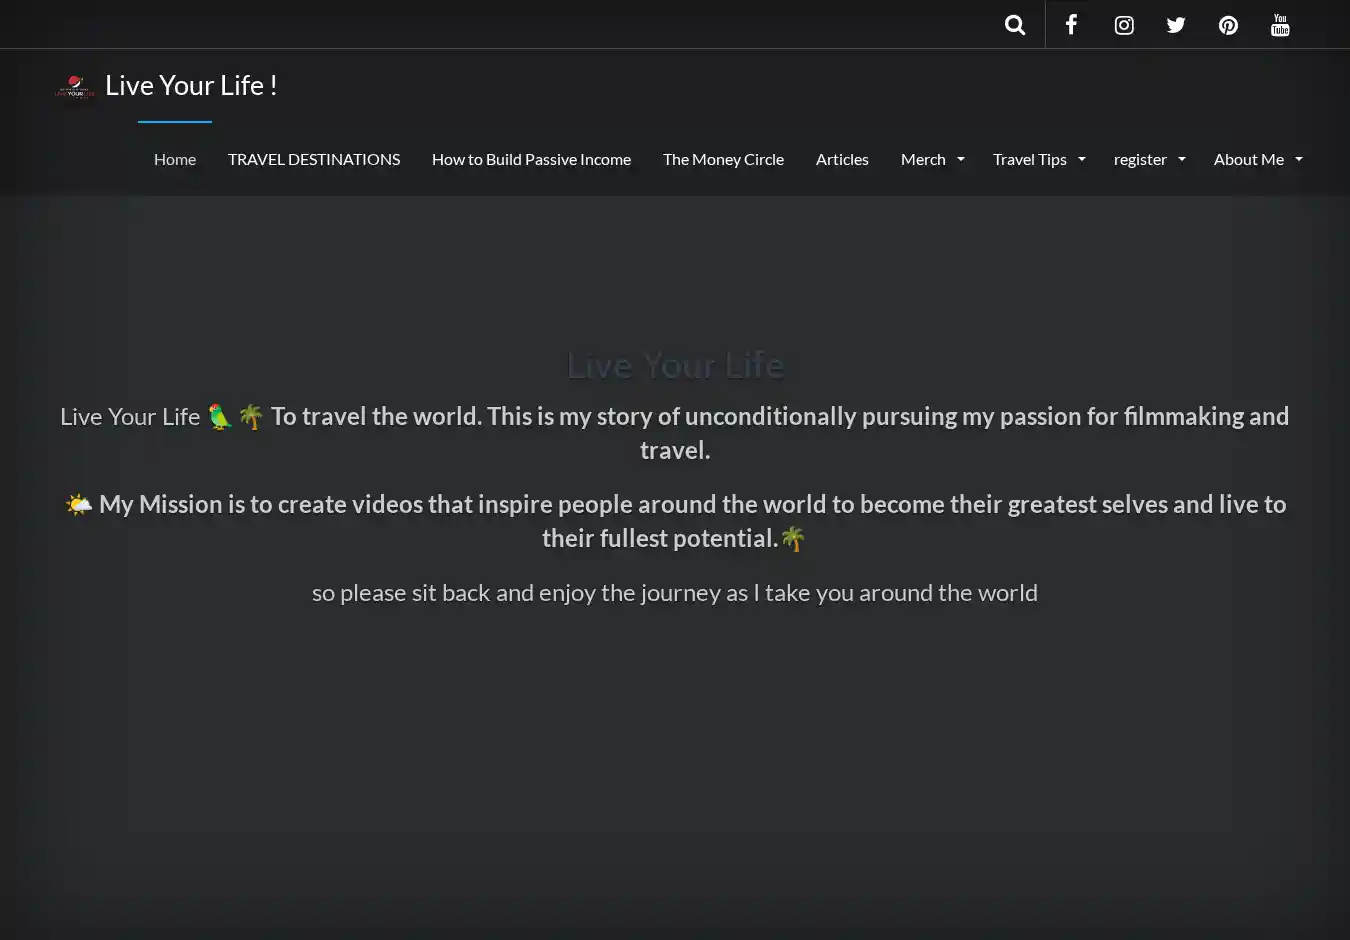Screen dimensions: 1350x940
Task: Open the register dropdown arrow
Action: pos(1182,160)
